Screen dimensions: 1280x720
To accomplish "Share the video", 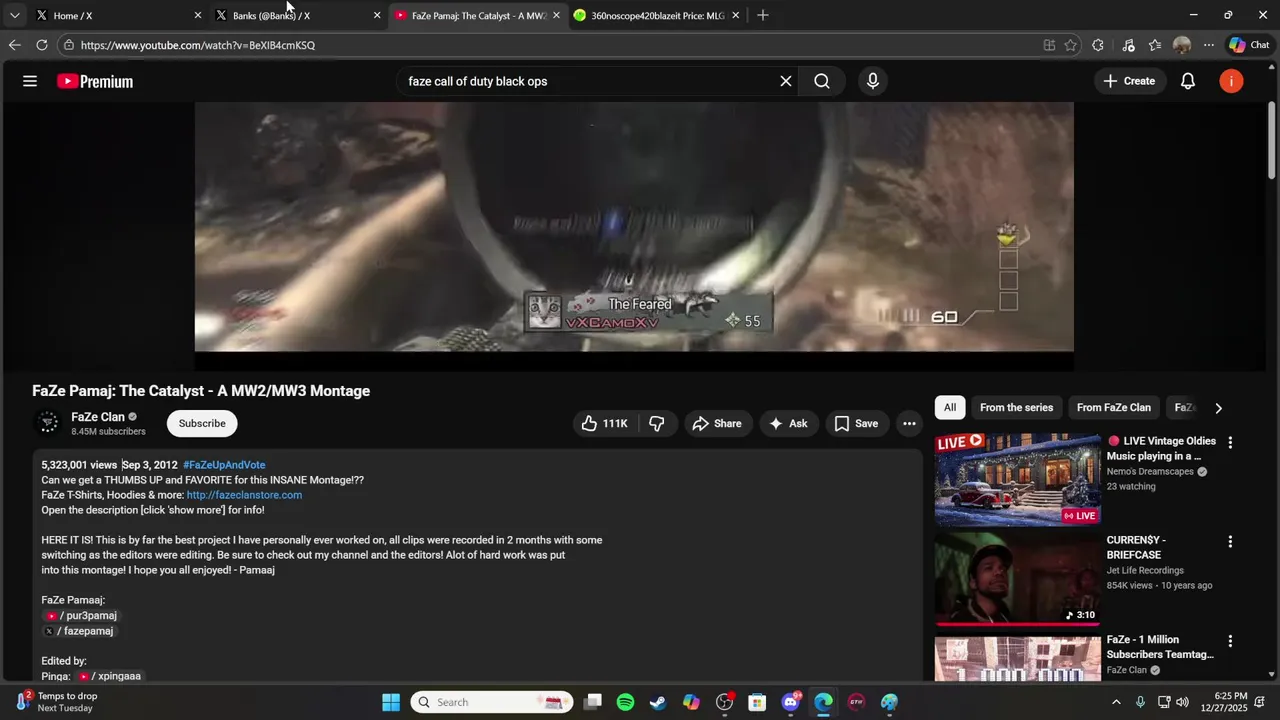I will pos(717,423).
